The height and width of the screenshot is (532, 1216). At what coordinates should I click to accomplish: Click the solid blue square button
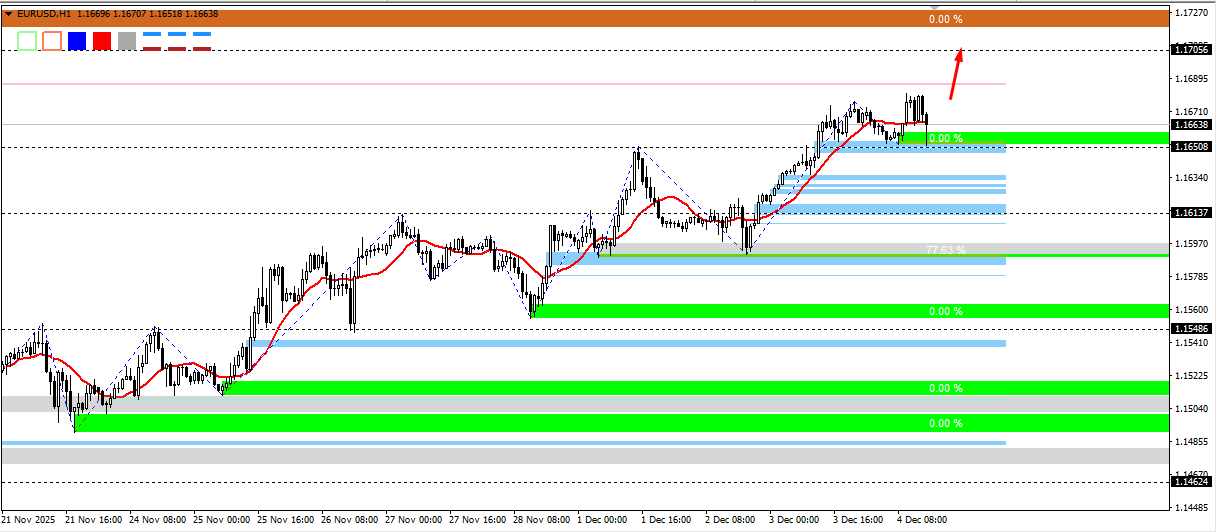point(77,41)
